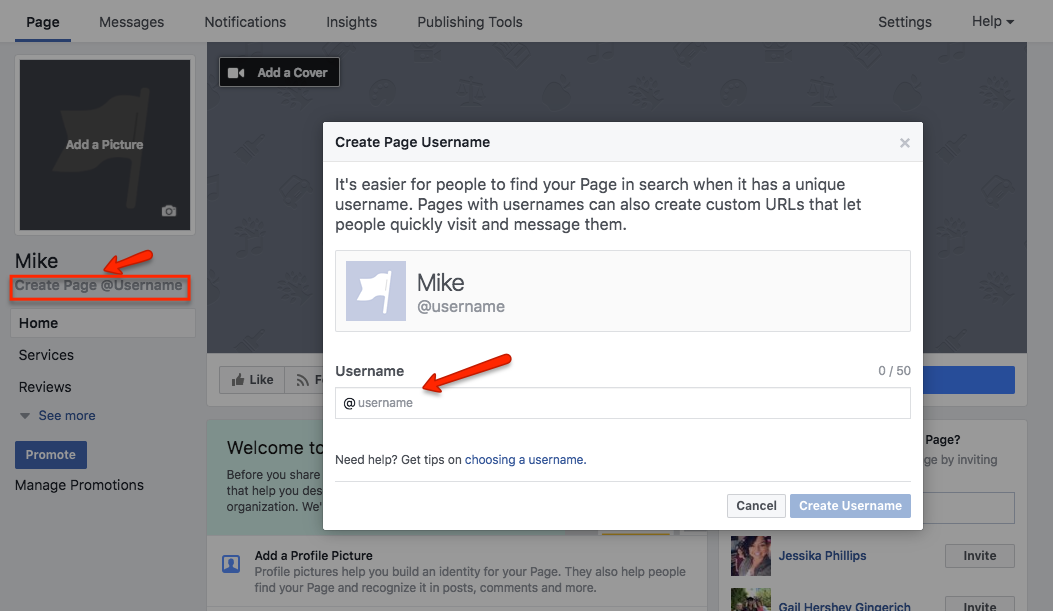1053x611 pixels.
Task: Open the Publishing Tools tab
Action: pos(469,21)
